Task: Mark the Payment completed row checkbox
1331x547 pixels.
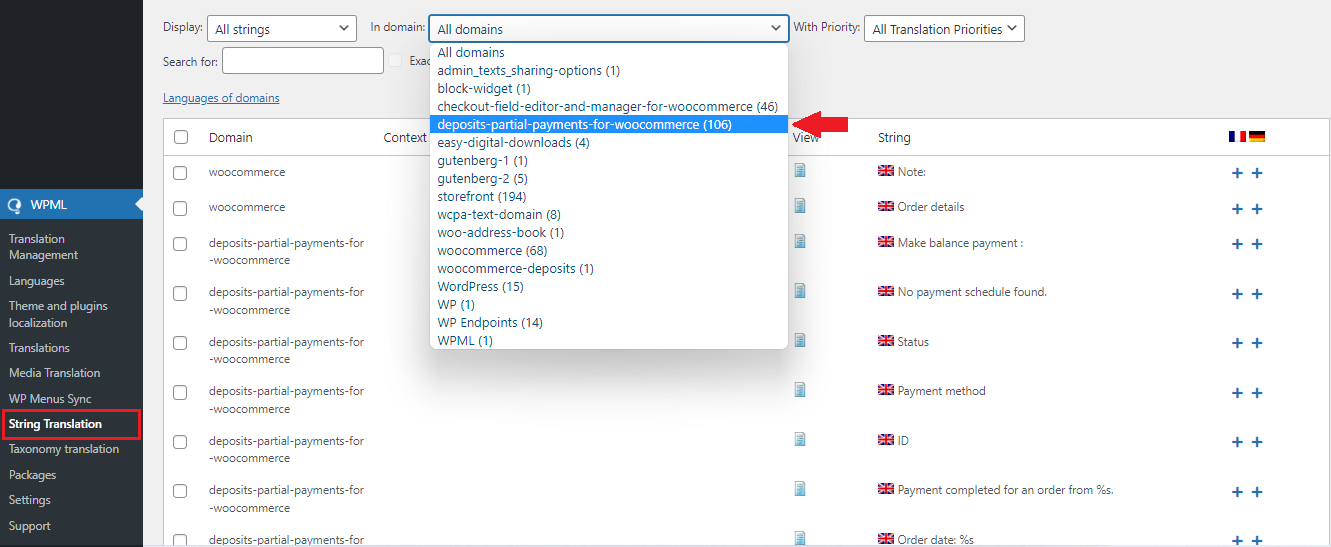Action: pos(180,491)
